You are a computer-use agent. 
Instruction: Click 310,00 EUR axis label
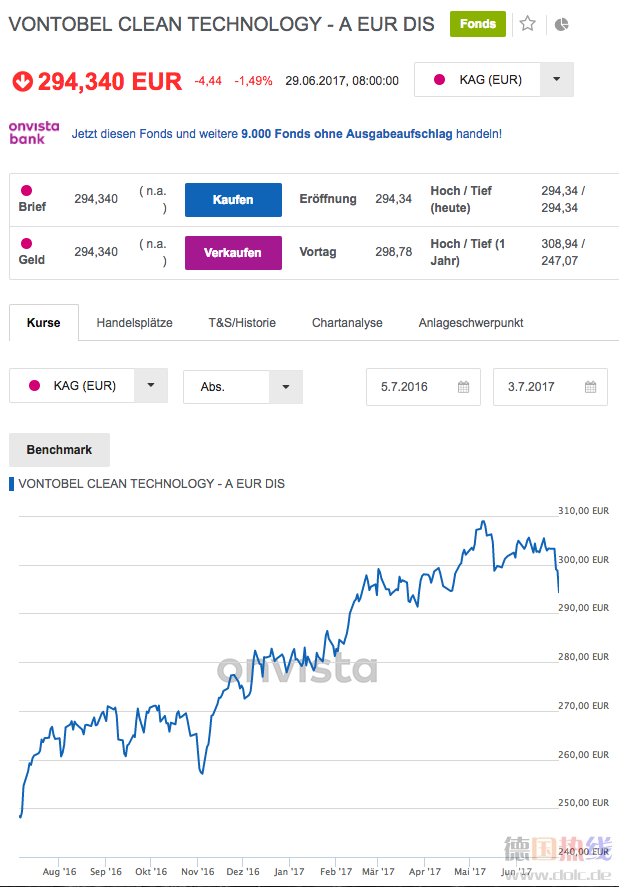583,511
